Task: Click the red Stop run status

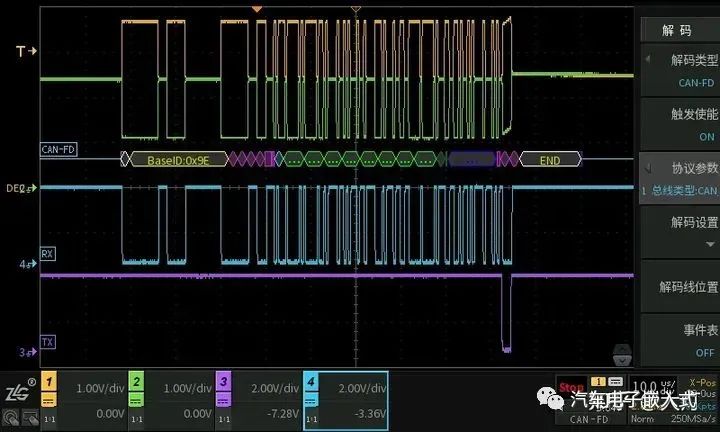Action: click(572, 387)
